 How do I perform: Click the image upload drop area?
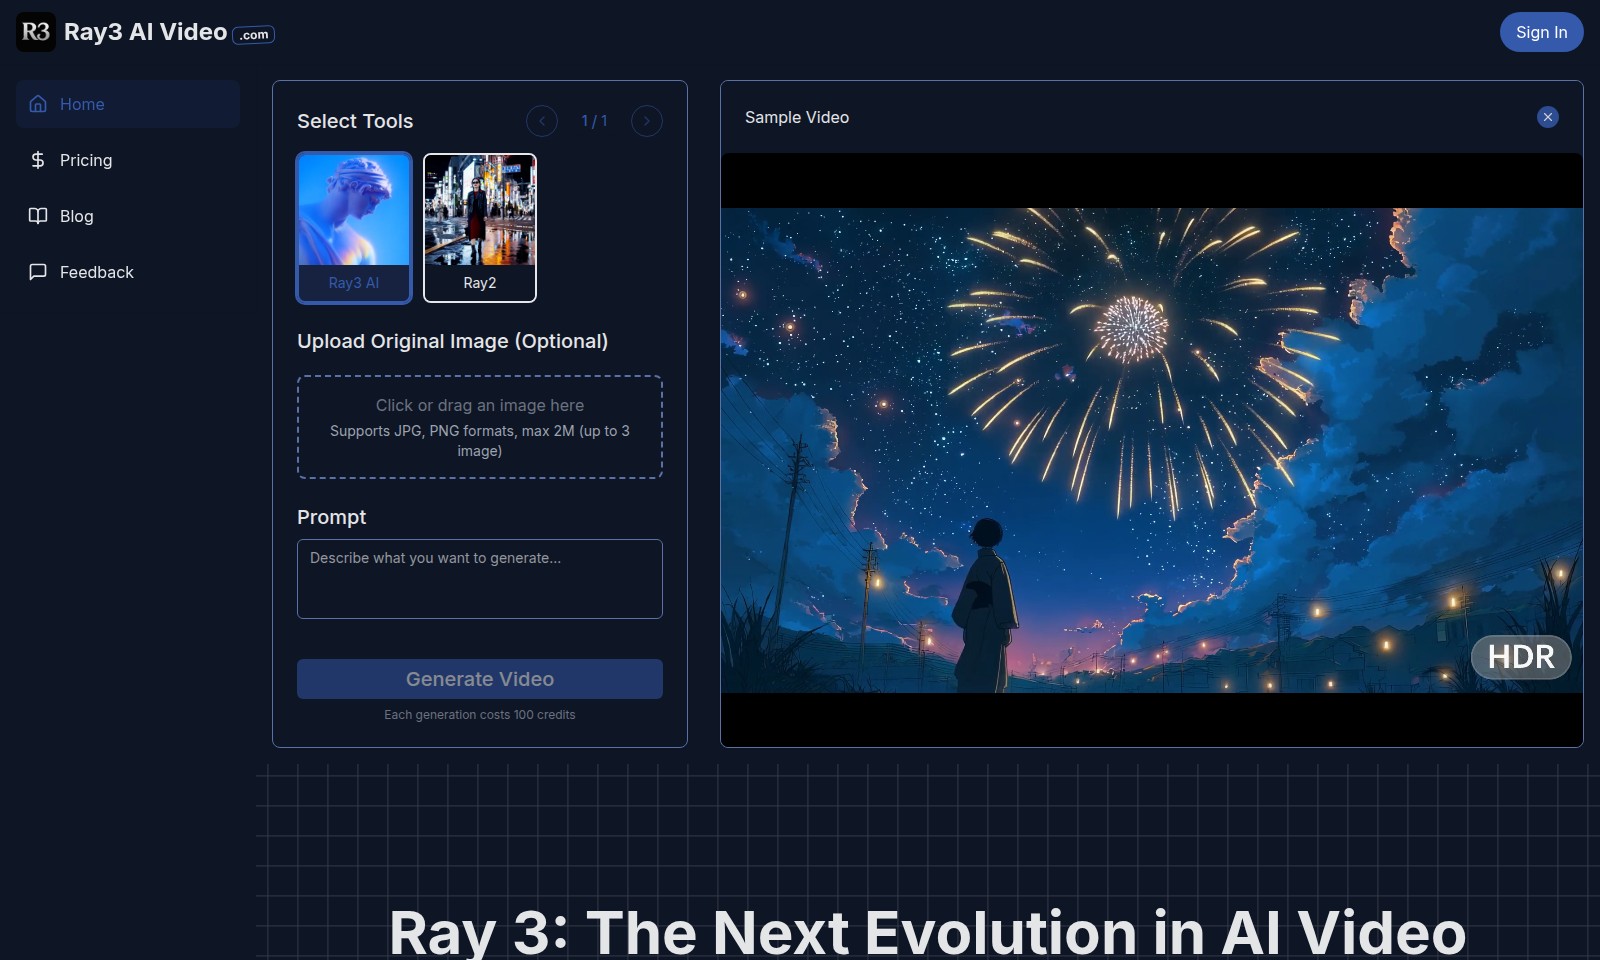tap(480, 427)
